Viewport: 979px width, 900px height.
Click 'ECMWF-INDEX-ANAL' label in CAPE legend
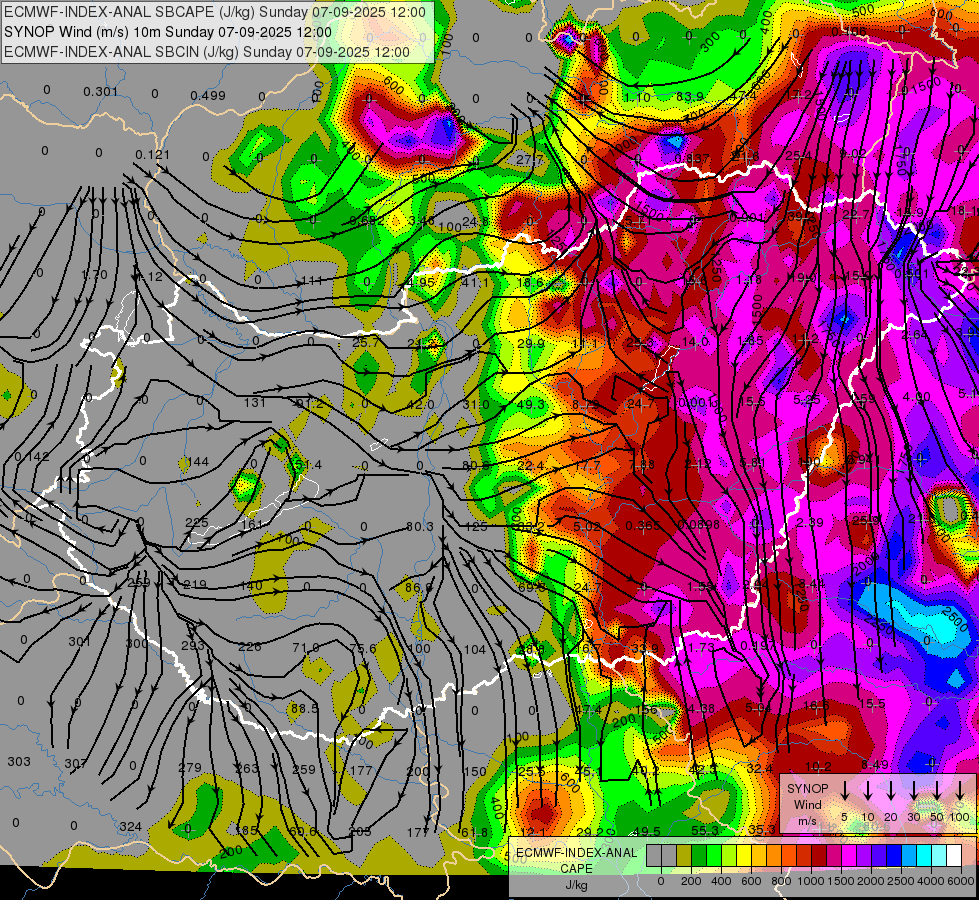(x=576, y=853)
